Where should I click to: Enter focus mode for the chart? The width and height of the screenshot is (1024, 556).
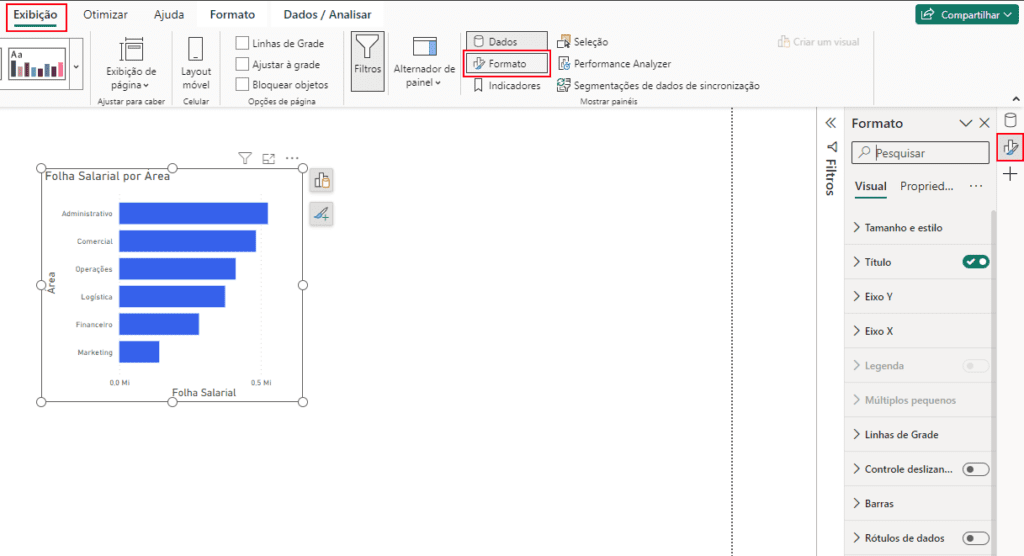(268, 158)
